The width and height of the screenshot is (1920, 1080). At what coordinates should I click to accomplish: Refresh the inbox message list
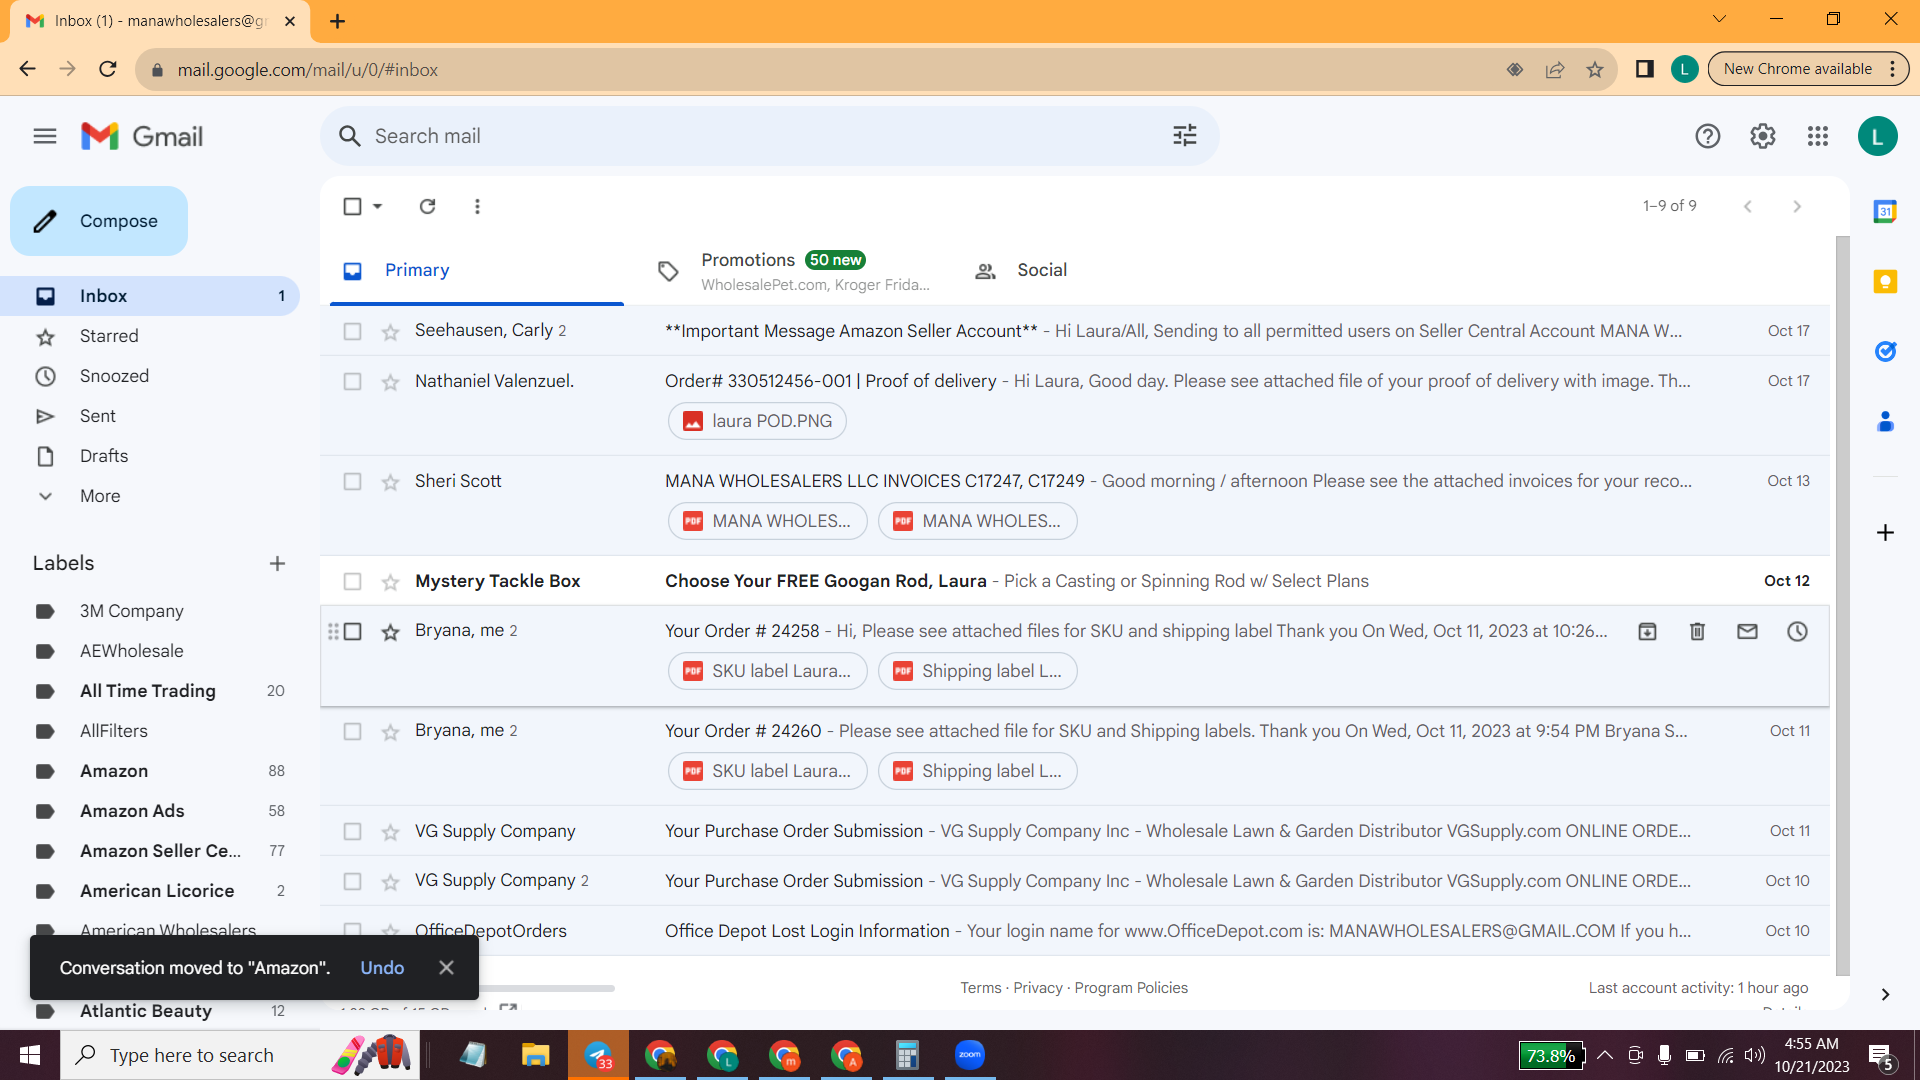click(427, 206)
